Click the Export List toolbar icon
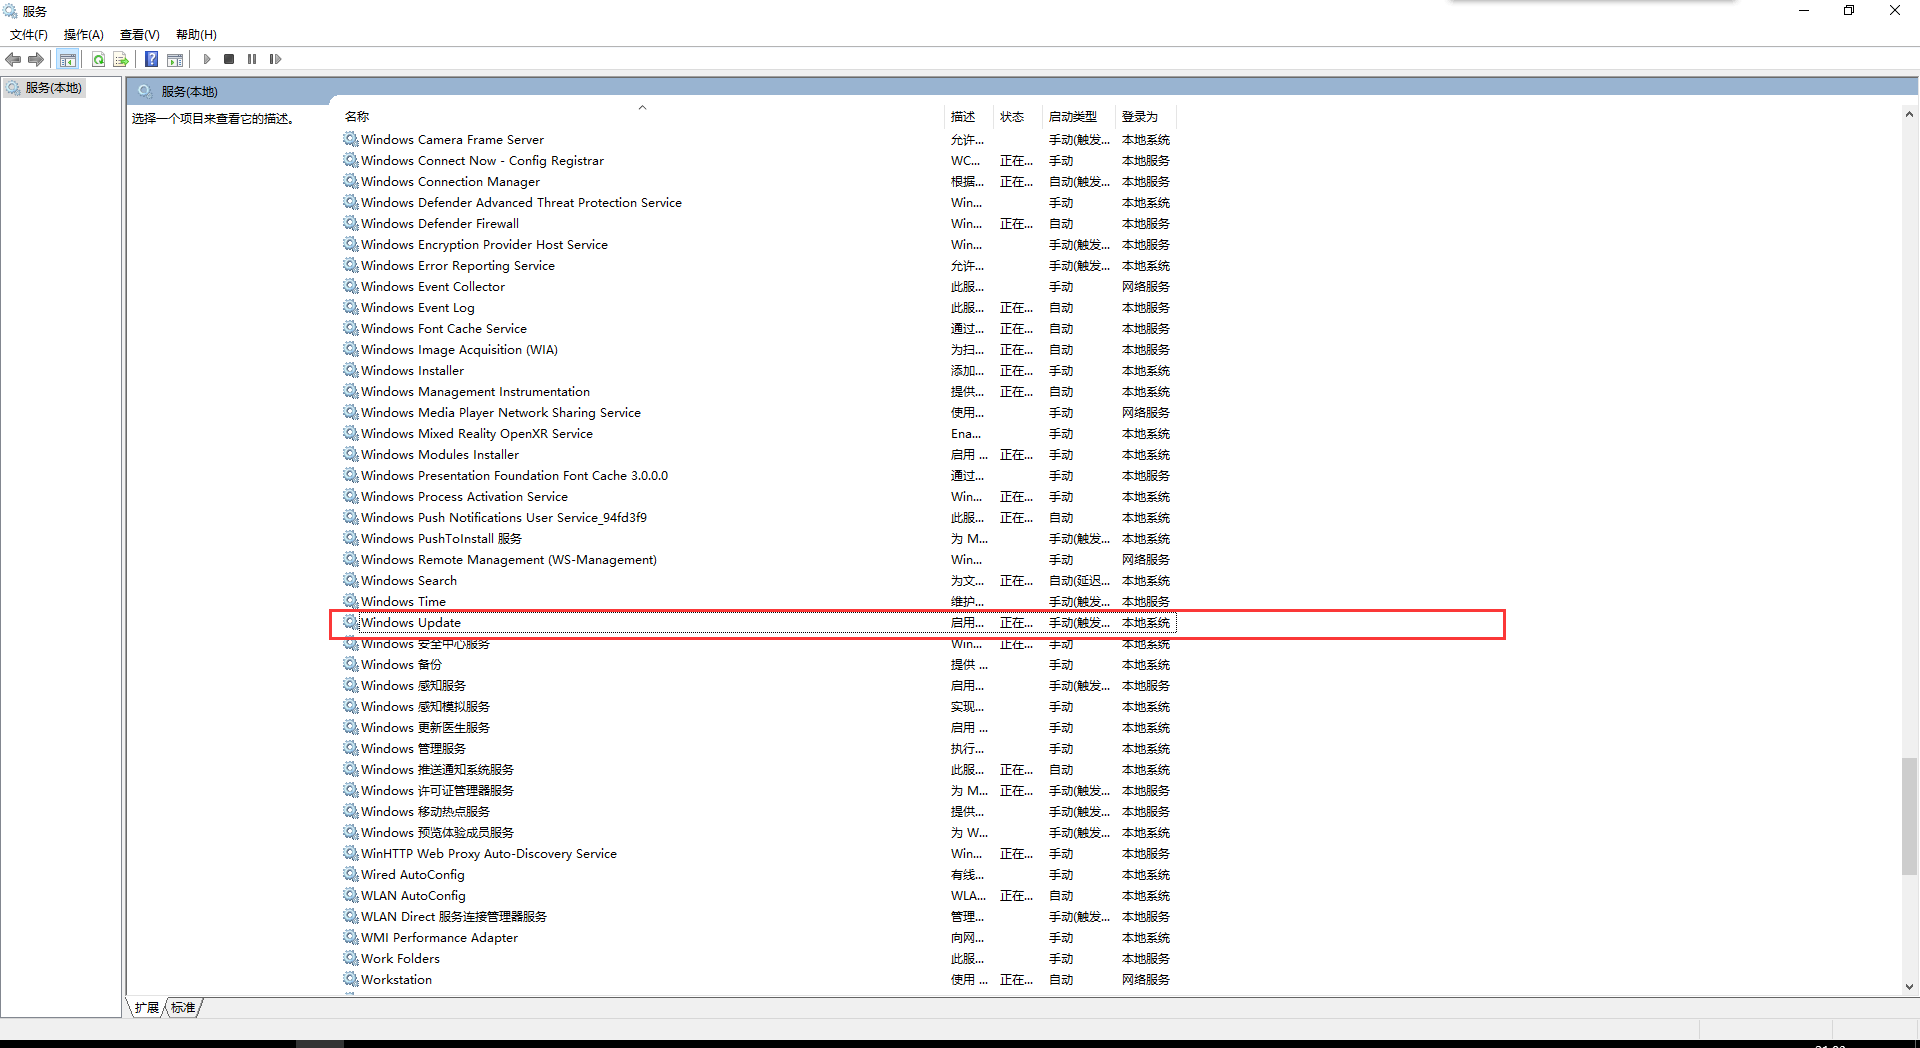 tap(121, 59)
